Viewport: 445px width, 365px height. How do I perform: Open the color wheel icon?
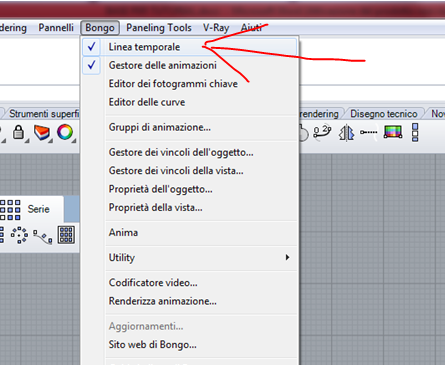click(x=65, y=132)
